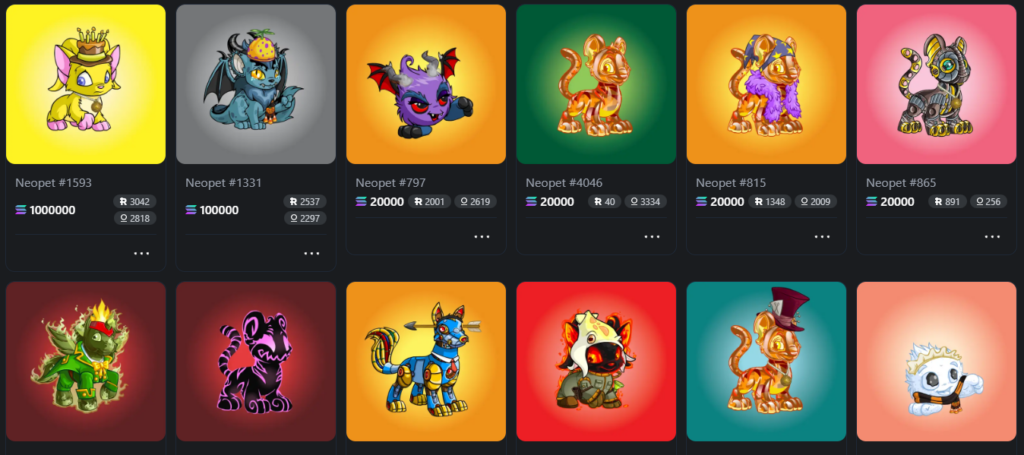View the purple bat-winged Neopet #797 image
This screenshot has width=1024, height=455.
pos(426,84)
